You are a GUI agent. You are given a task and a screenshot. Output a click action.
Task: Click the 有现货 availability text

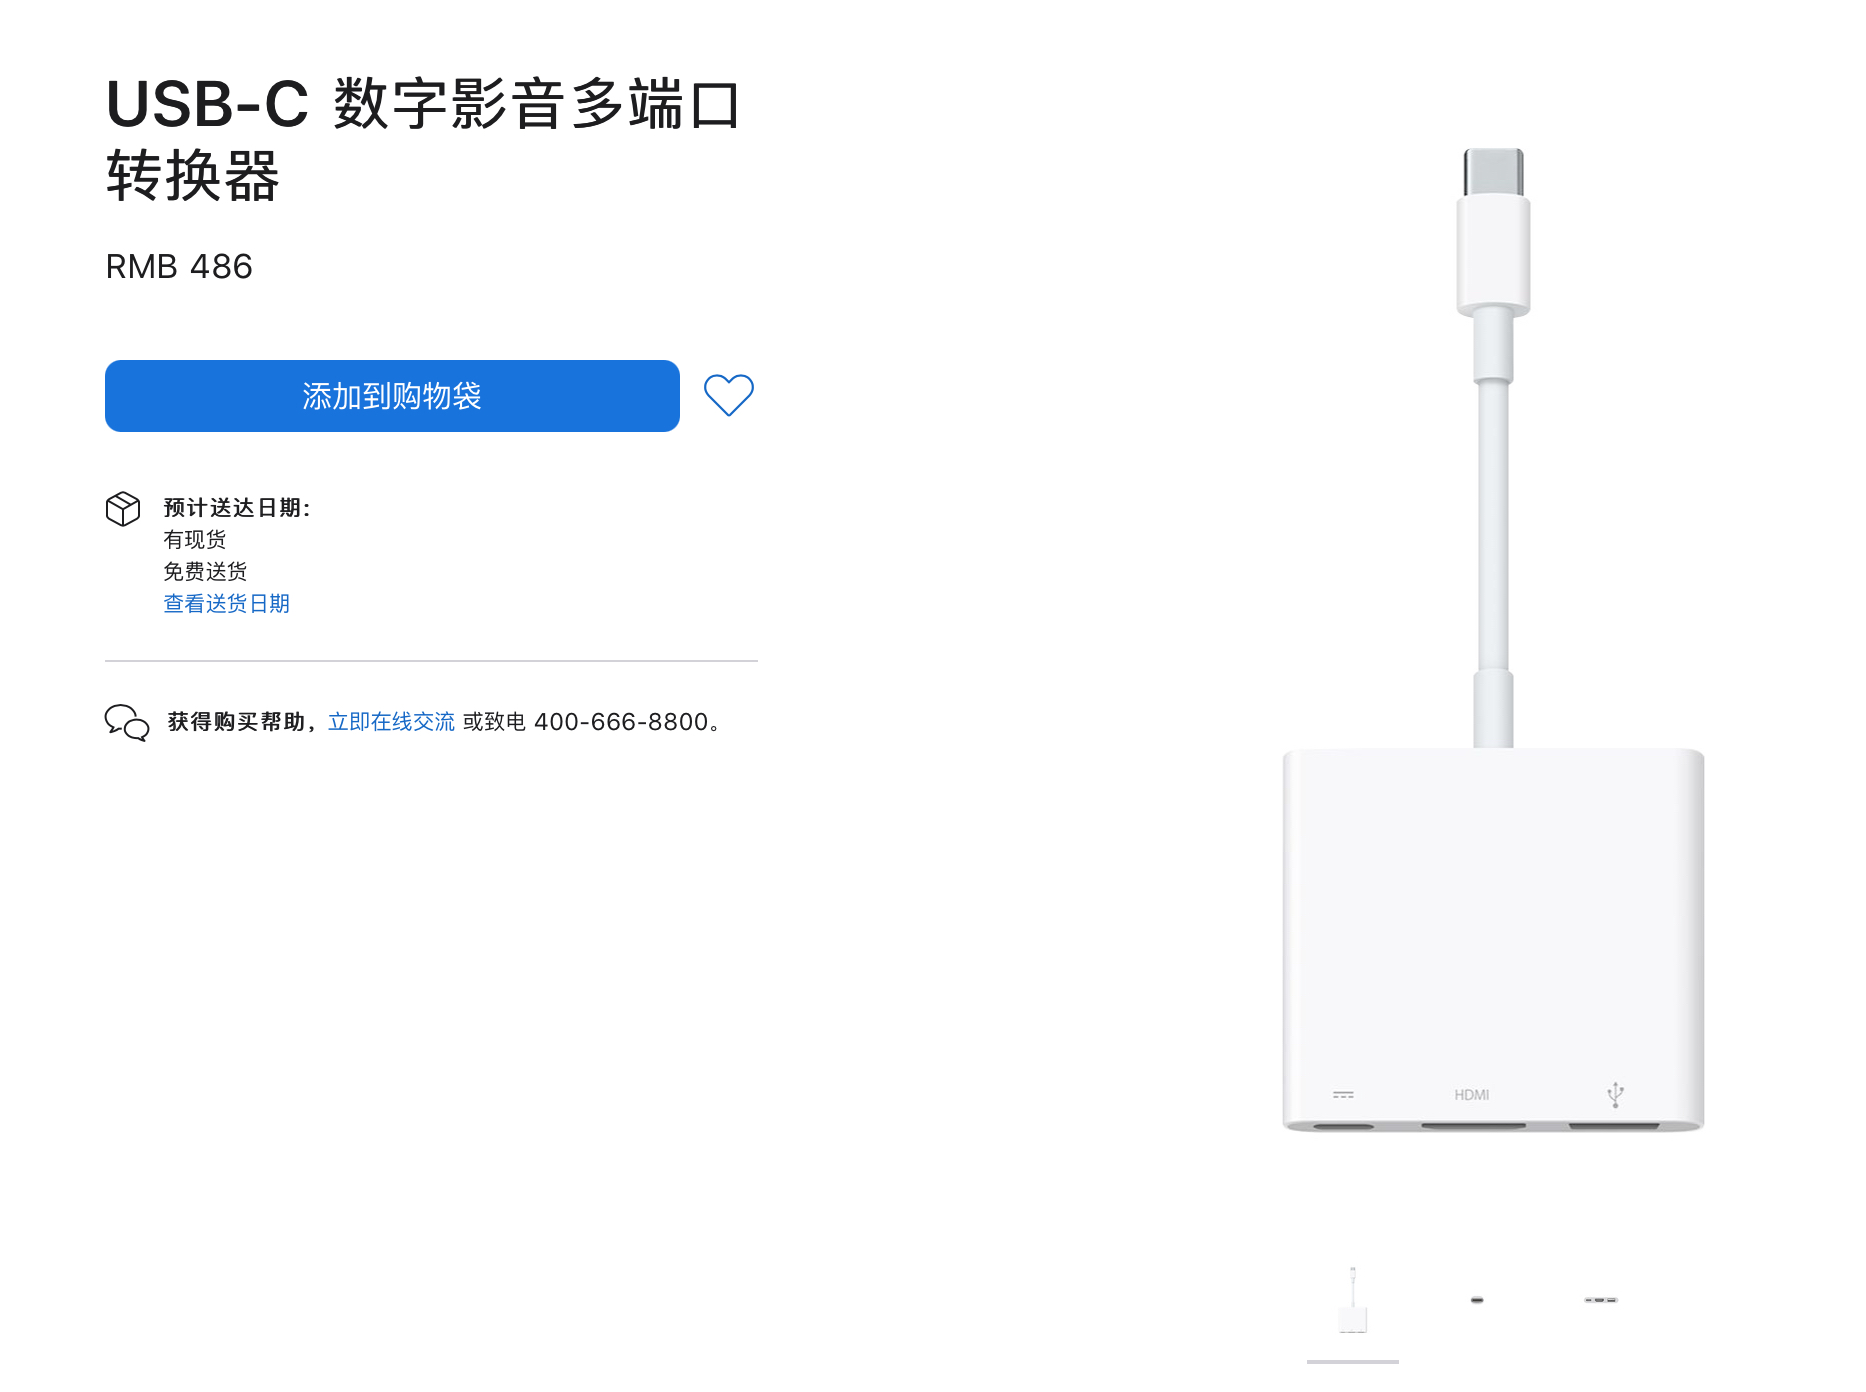(x=195, y=540)
